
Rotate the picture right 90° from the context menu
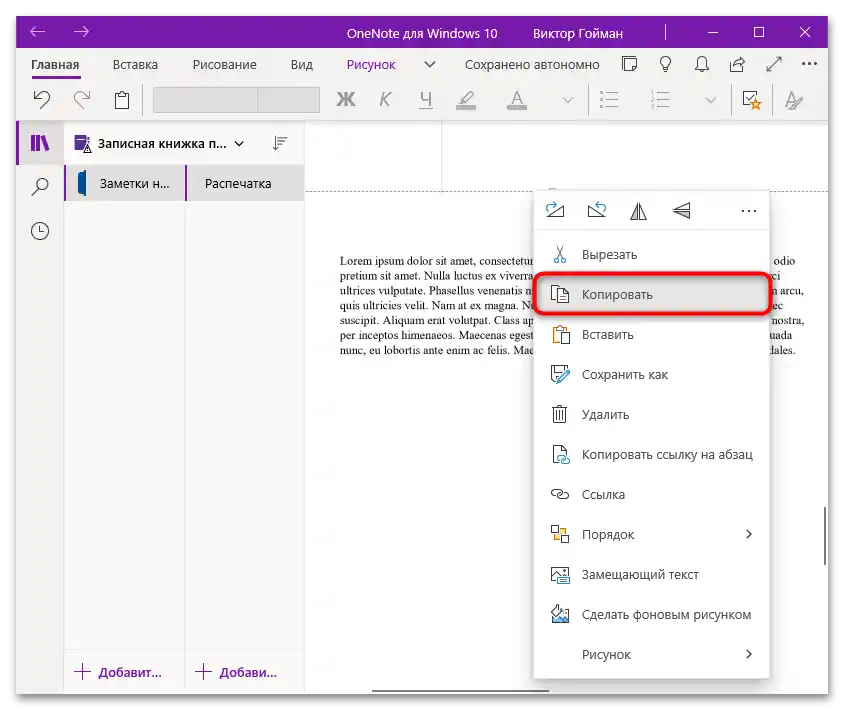pyautogui.click(x=555, y=210)
